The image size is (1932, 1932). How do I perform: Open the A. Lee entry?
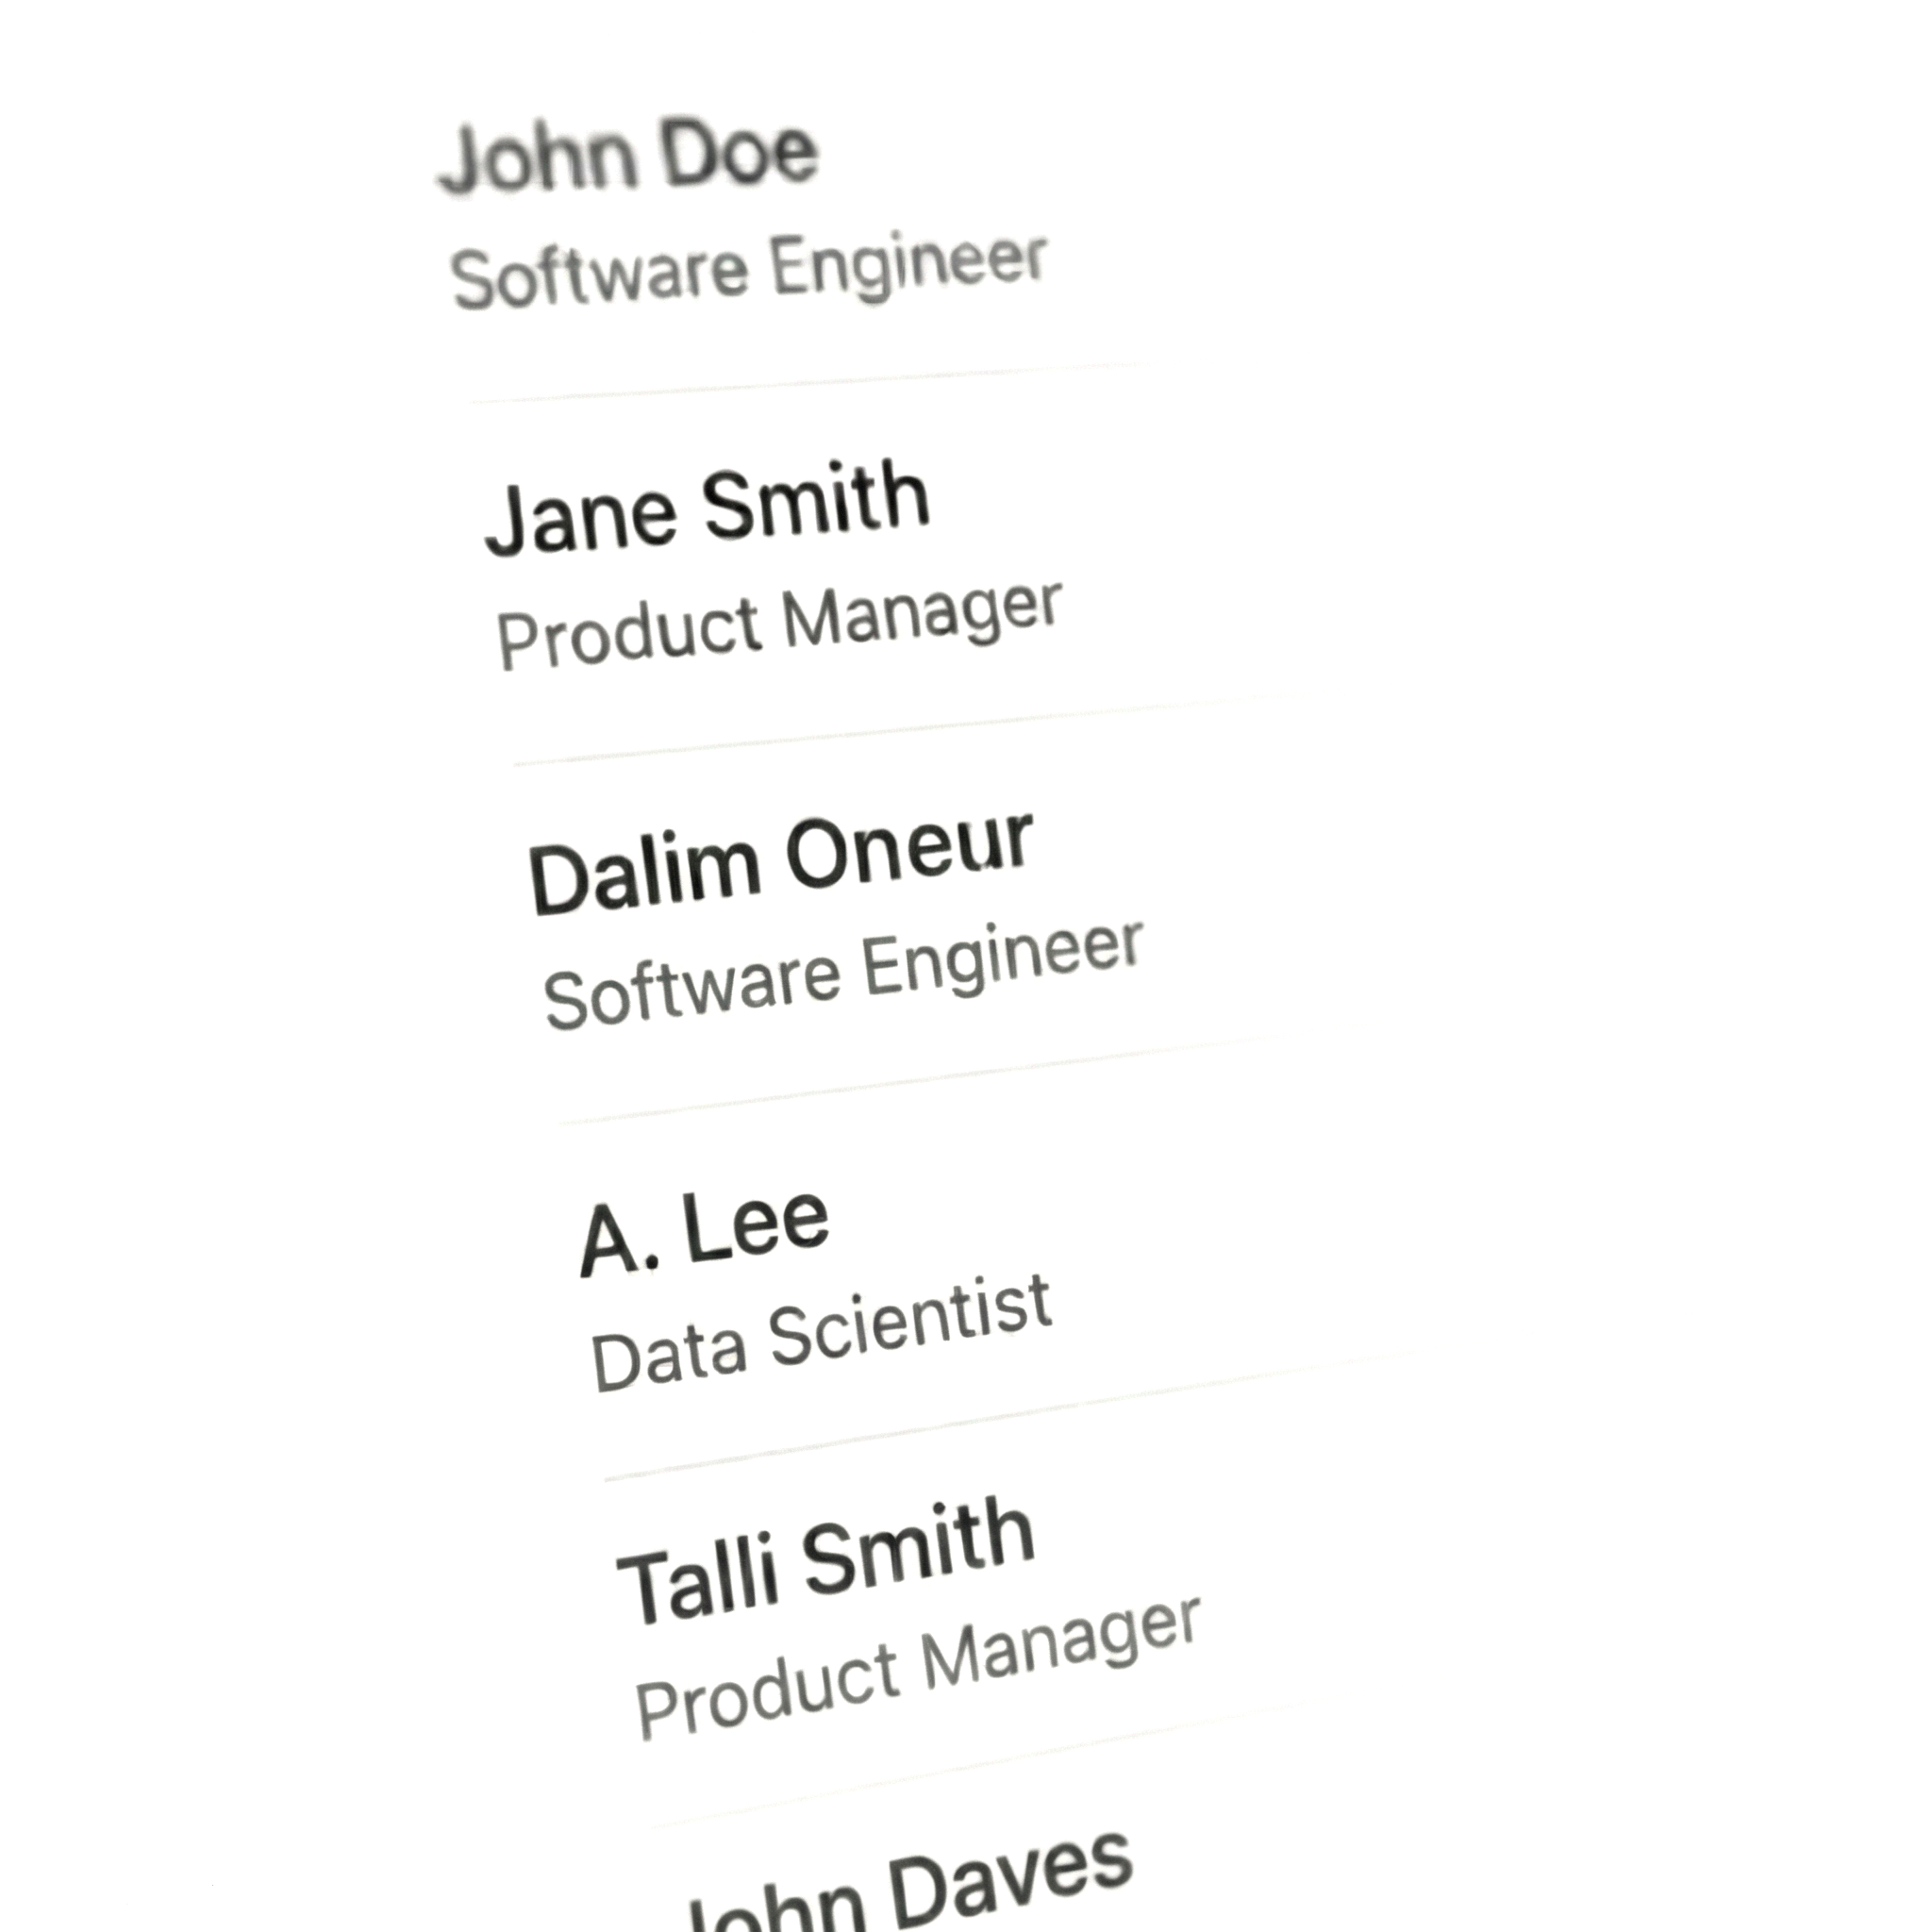705,1232
